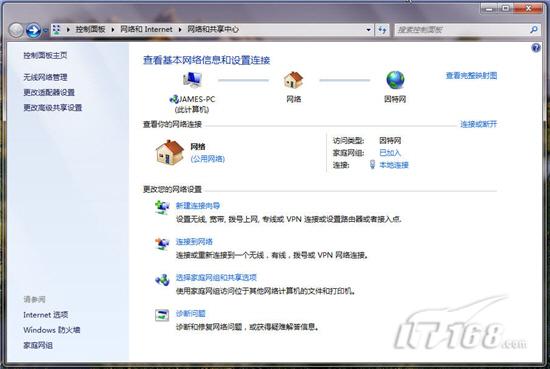The height and width of the screenshot is (369, 550).
Task: Click the Control Panel icon in address bar
Action: (57, 30)
